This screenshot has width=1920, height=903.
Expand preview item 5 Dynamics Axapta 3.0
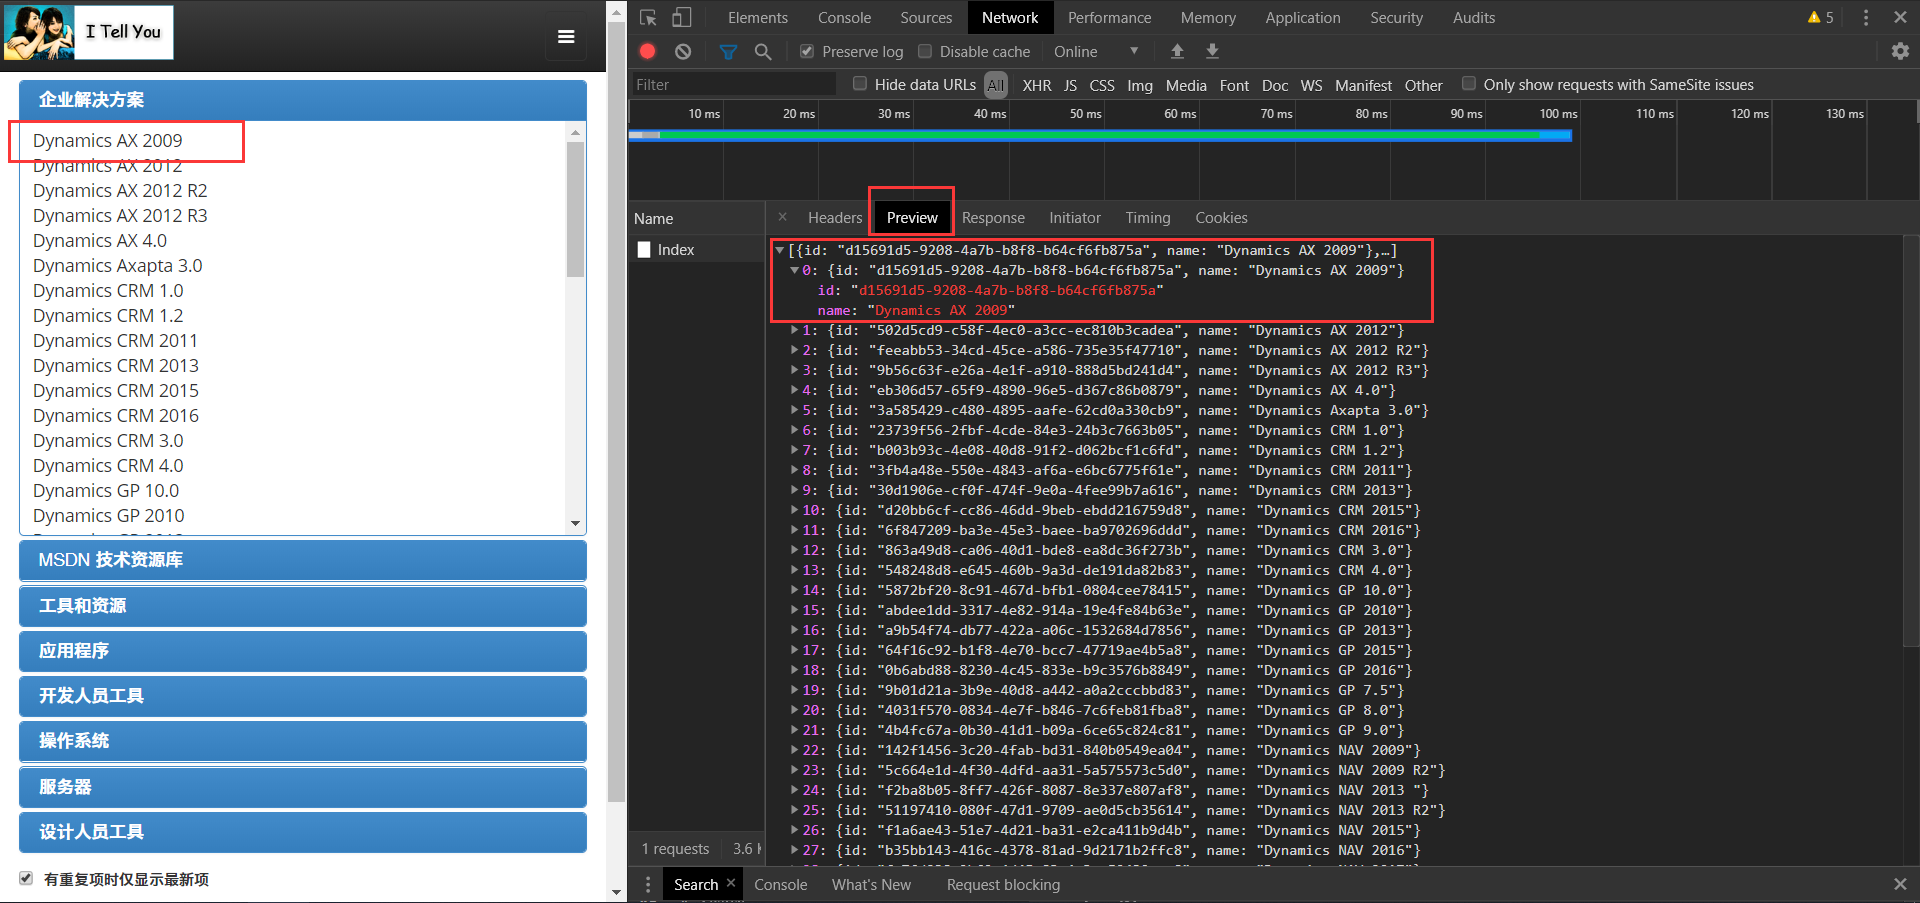795,411
